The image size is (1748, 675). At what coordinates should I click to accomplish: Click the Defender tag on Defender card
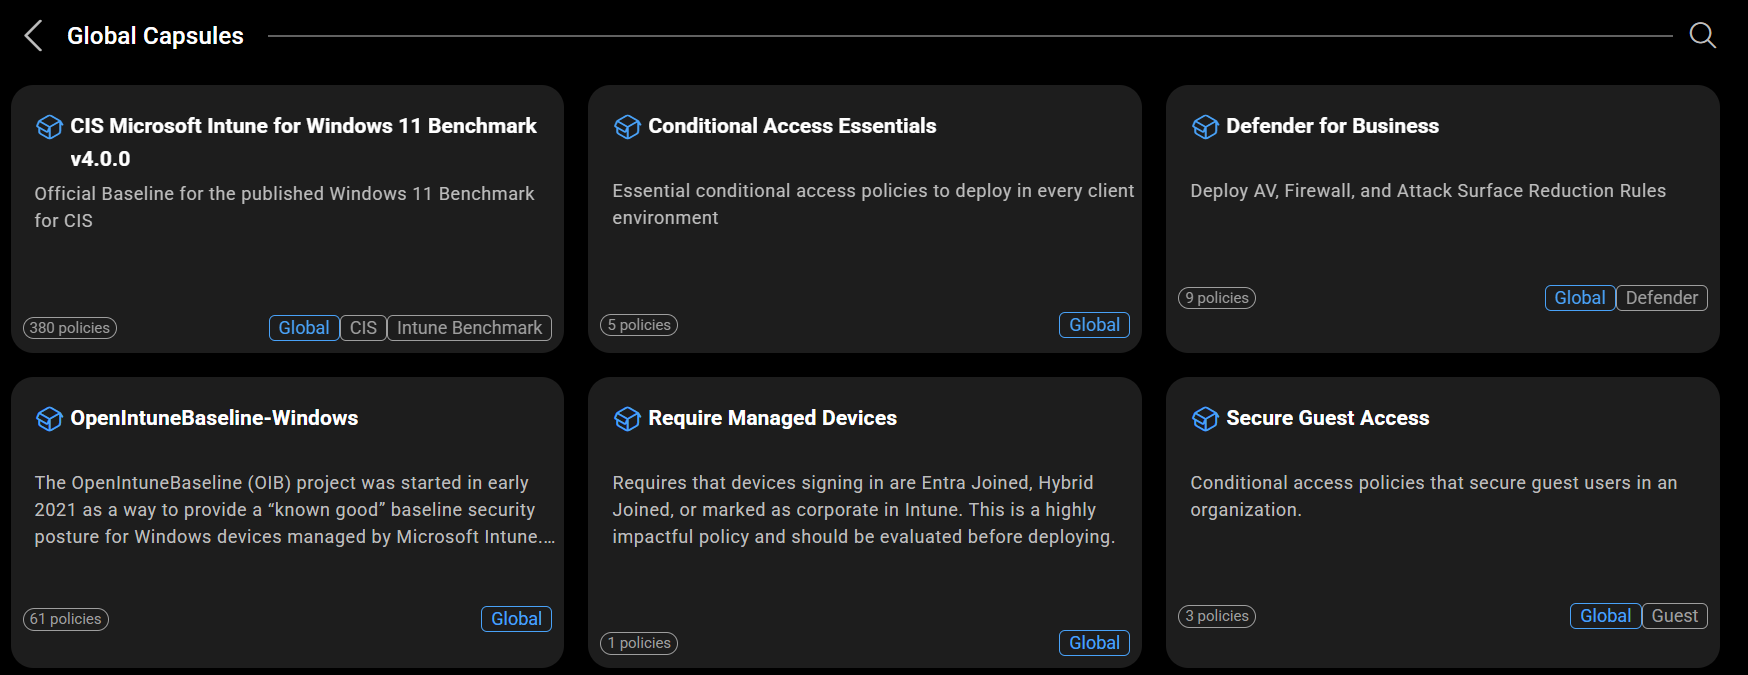[1661, 298]
